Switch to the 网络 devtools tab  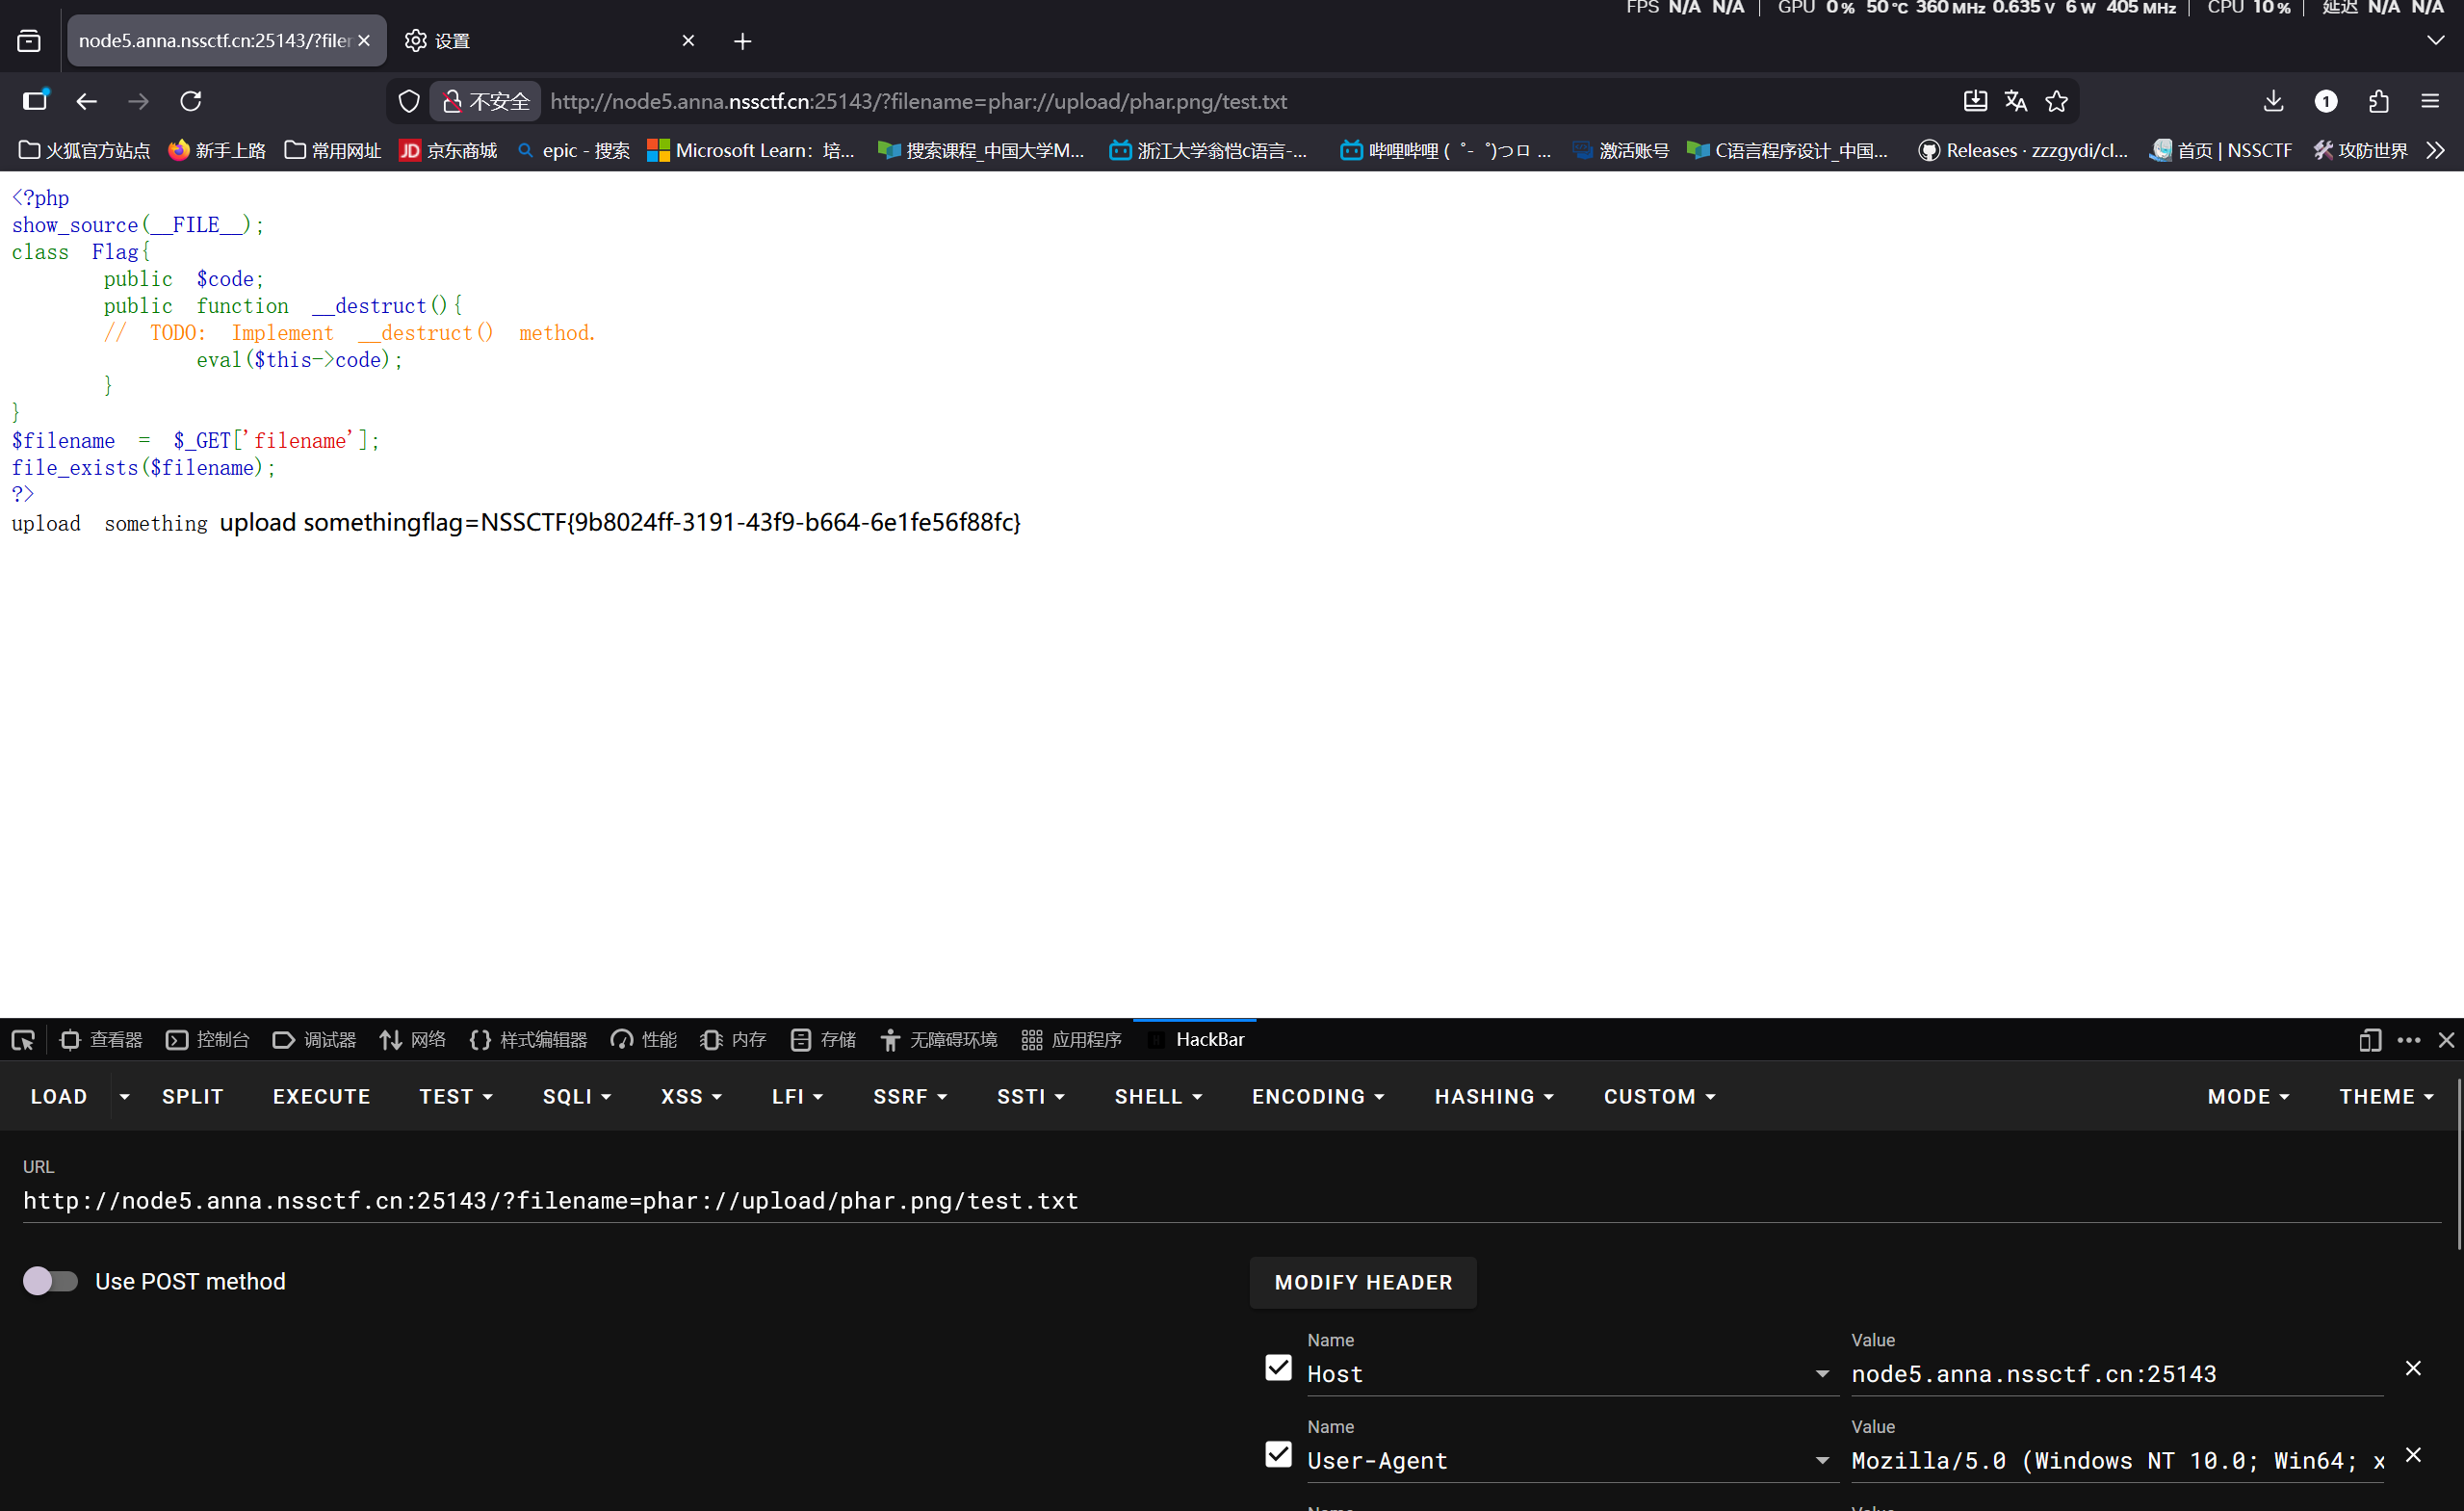tap(413, 1040)
